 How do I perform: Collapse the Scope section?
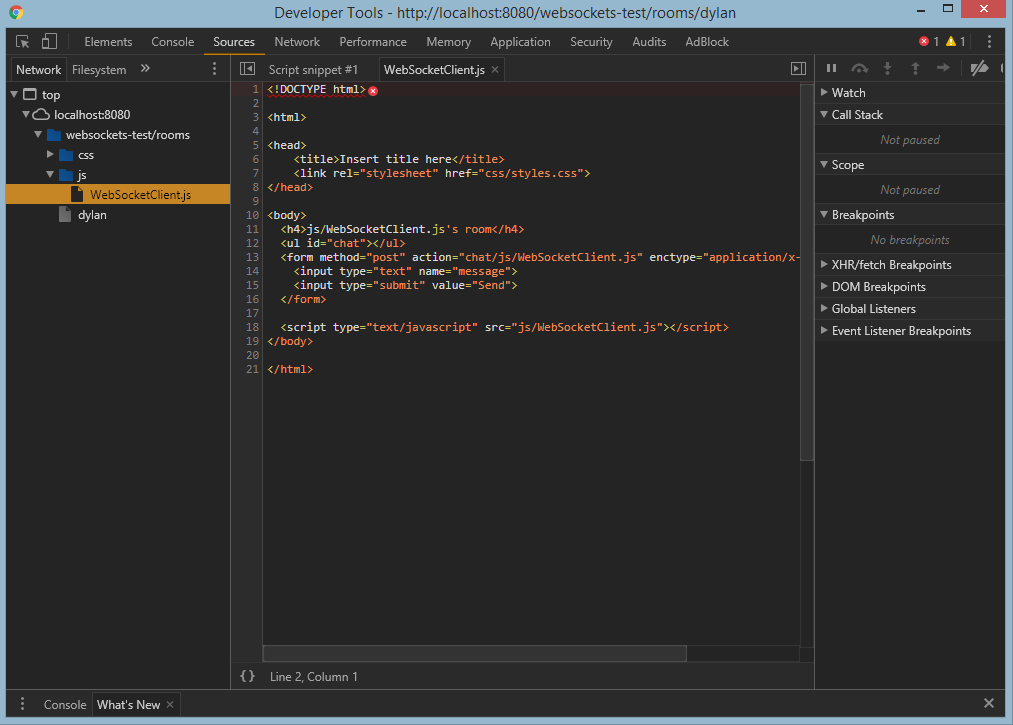pos(824,164)
